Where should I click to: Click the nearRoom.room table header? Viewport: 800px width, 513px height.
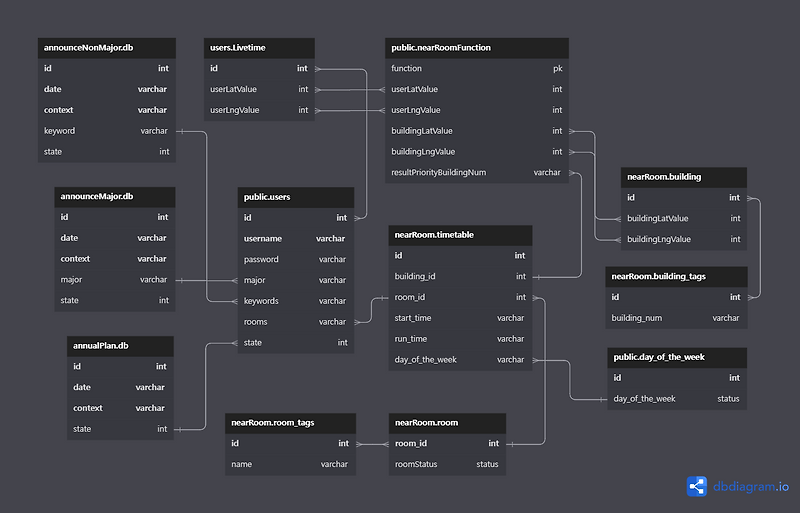tap(447, 423)
